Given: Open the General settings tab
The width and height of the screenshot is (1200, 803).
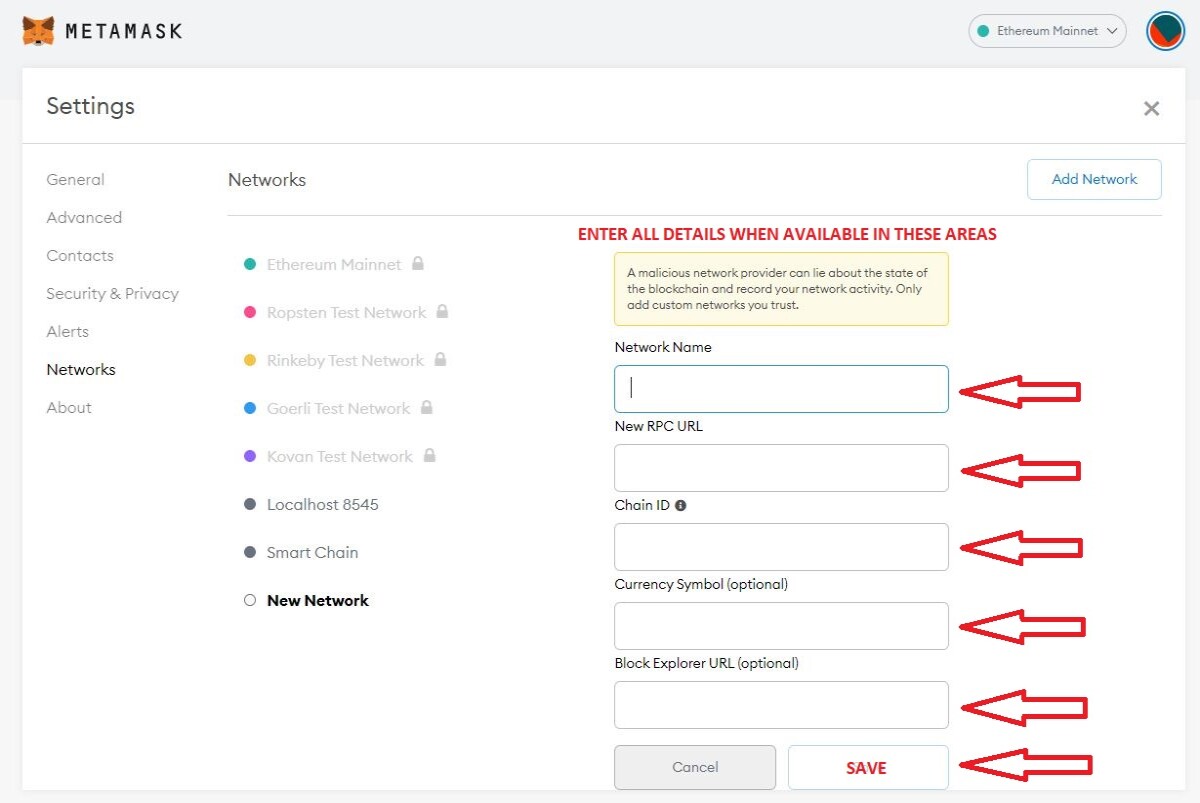Looking at the screenshot, I should (75, 180).
